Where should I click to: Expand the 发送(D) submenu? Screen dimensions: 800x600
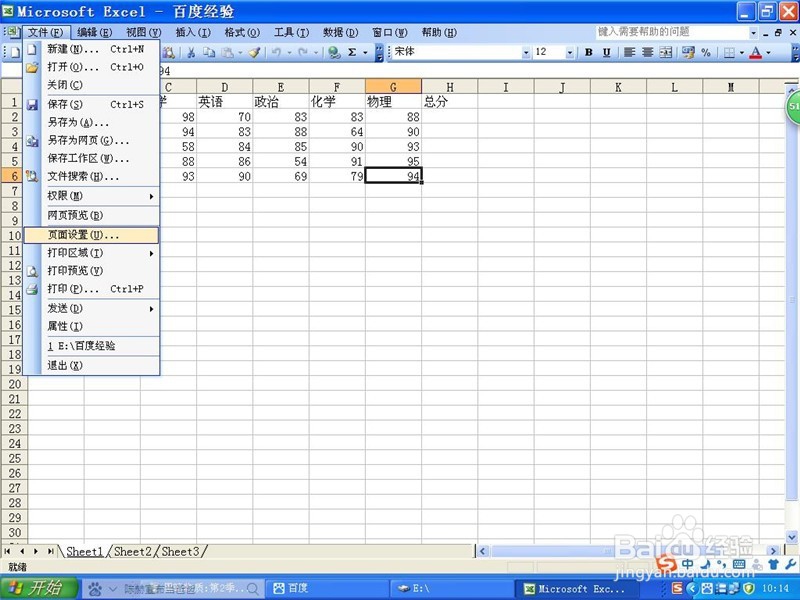(x=92, y=309)
